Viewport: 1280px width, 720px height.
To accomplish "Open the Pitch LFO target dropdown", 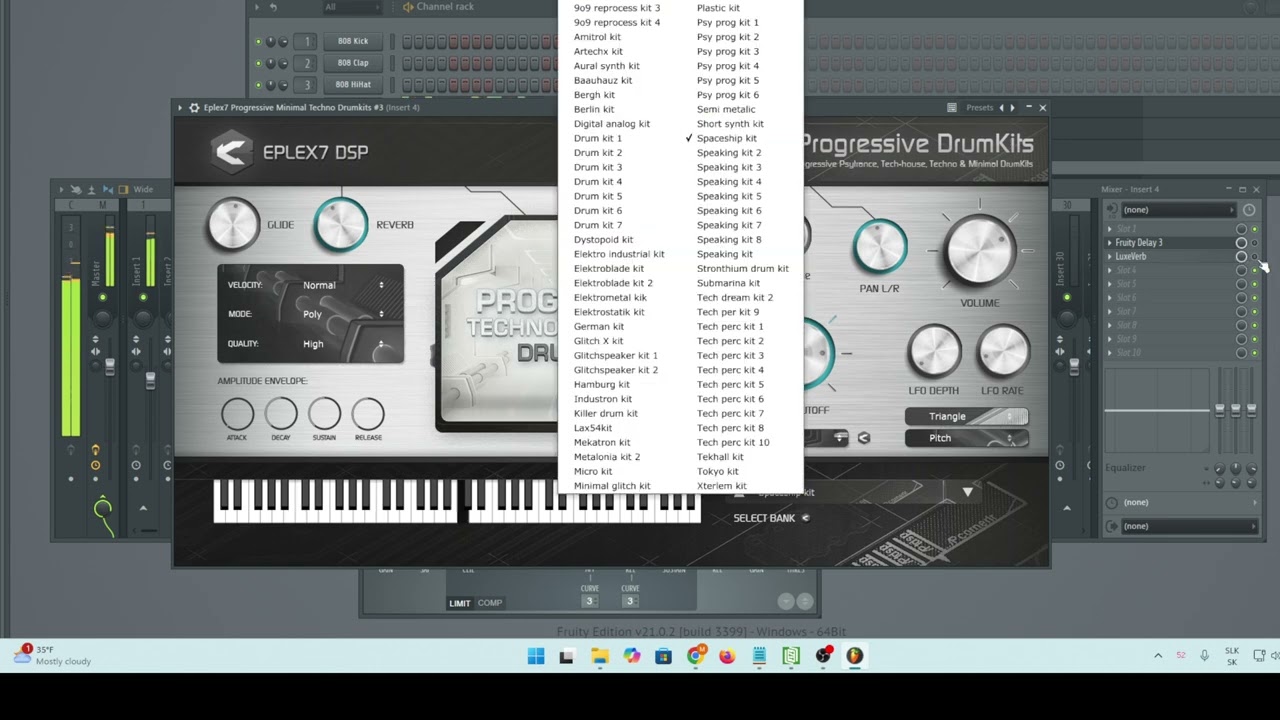I will 966,438.
